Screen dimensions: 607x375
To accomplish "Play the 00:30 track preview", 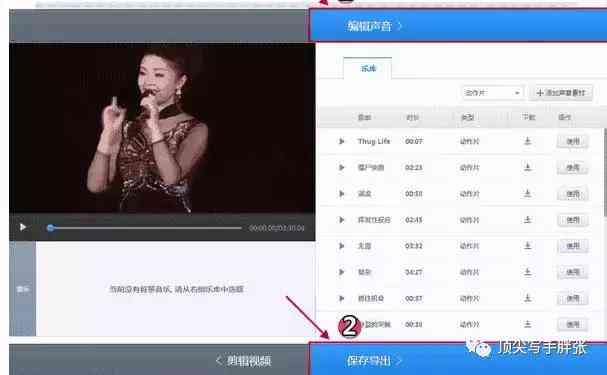I will click(341, 193).
